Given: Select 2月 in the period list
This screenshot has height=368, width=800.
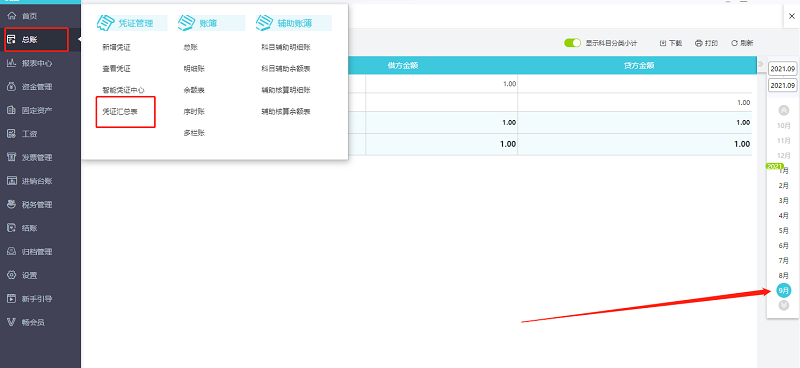Looking at the screenshot, I should click(x=784, y=185).
